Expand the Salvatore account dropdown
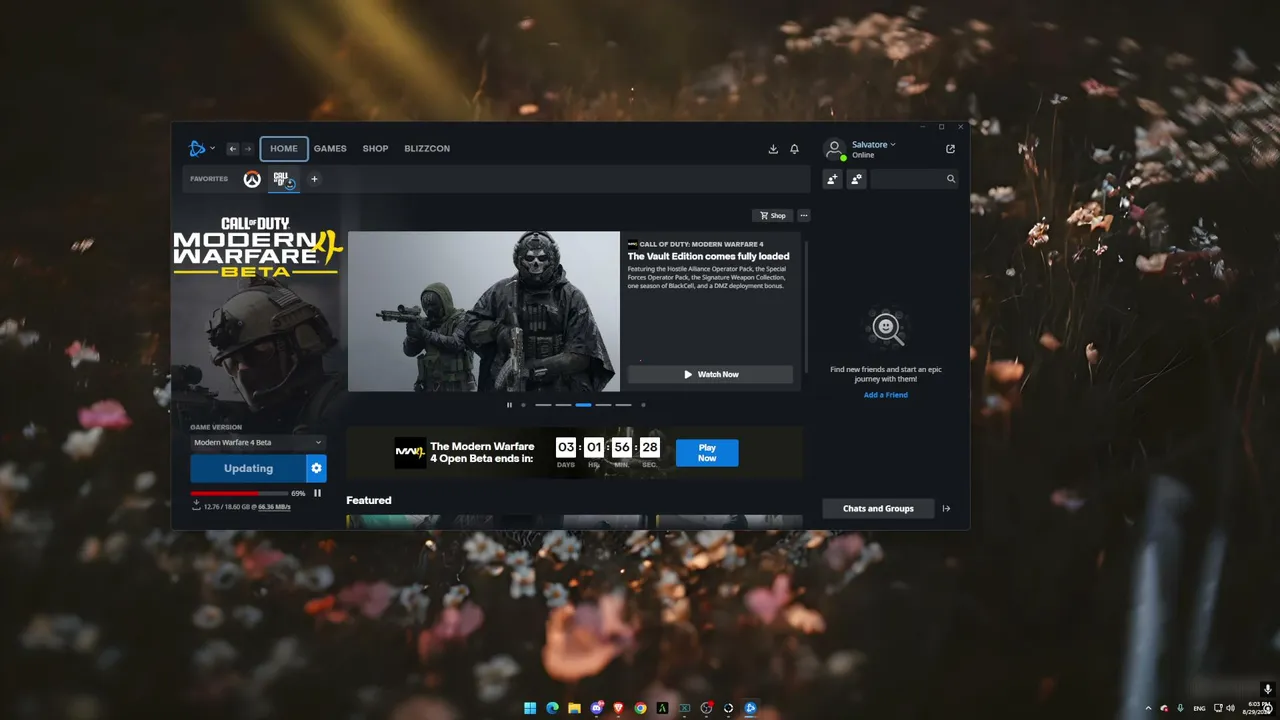Screen dimensions: 1280x720 pyautogui.click(x=874, y=145)
